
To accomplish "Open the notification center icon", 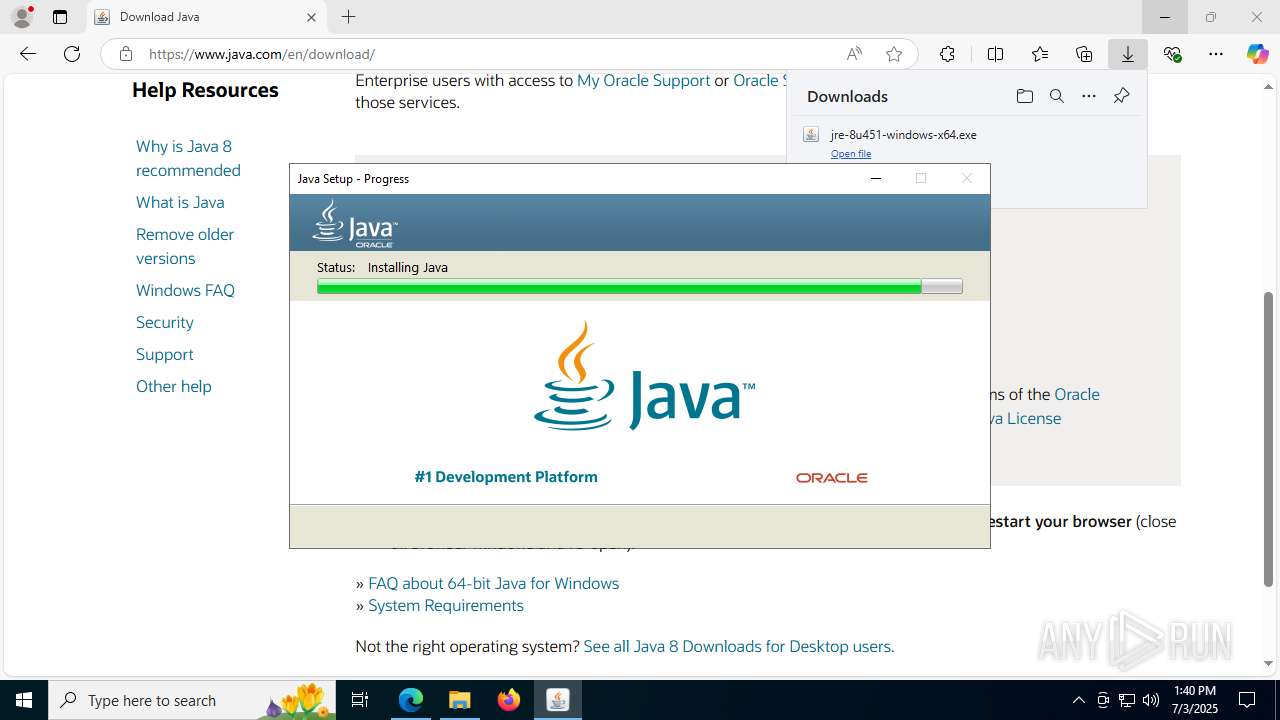I will tap(1247, 700).
